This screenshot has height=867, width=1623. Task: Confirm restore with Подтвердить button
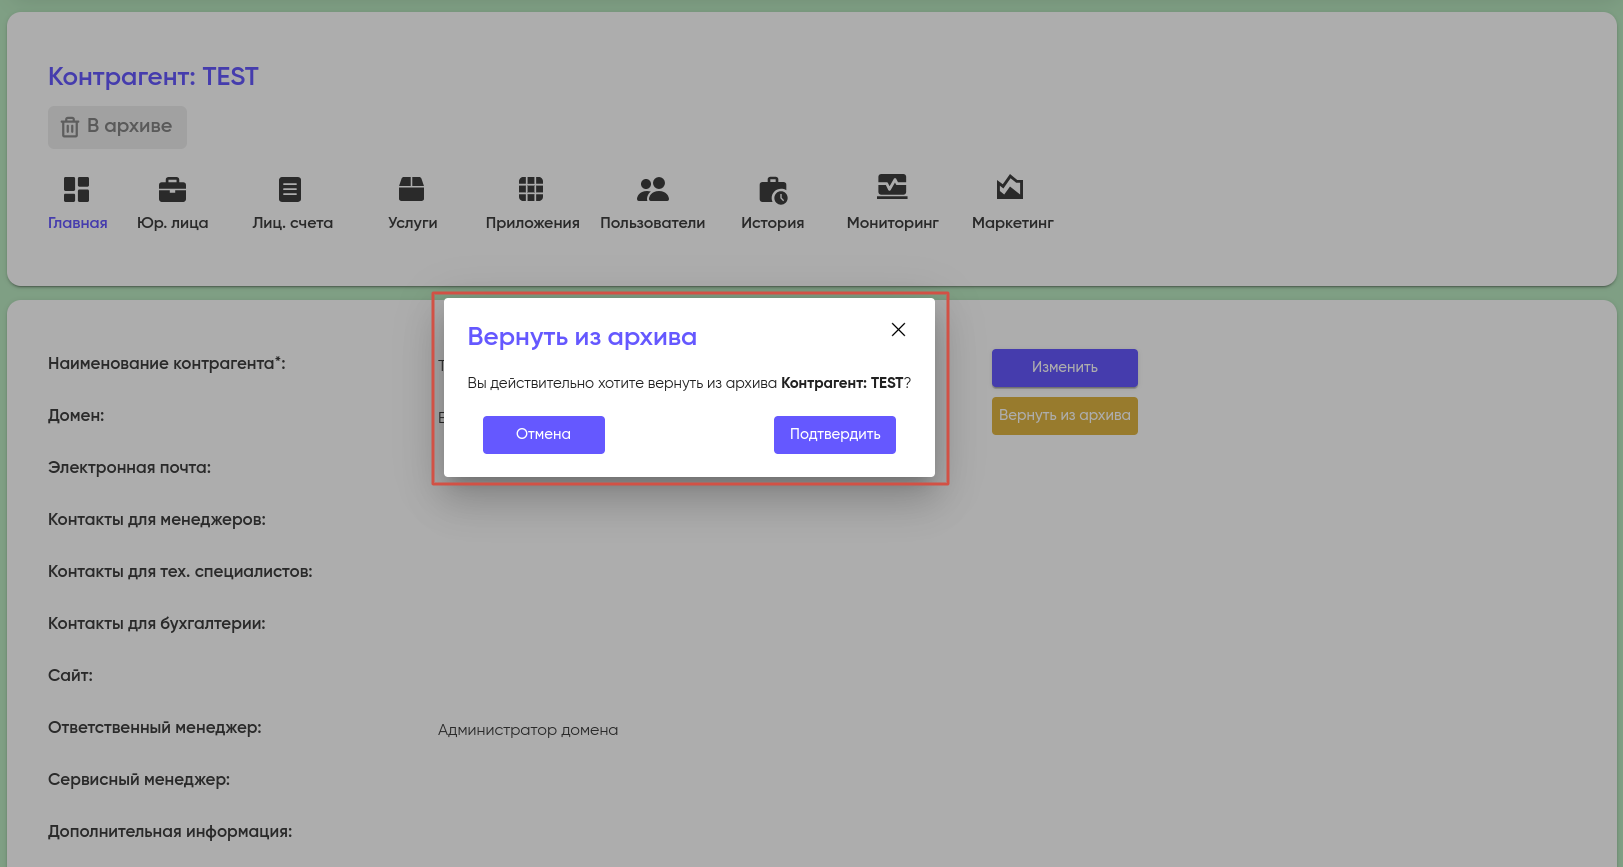point(834,435)
